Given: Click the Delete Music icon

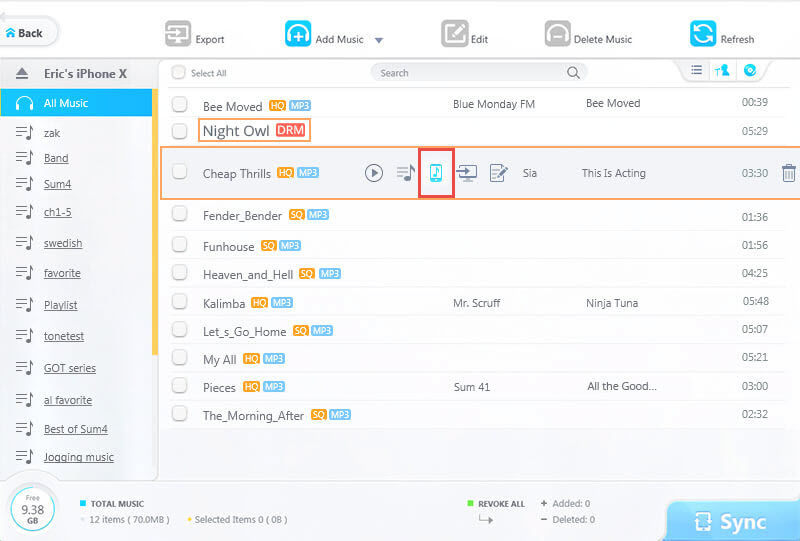Looking at the screenshot, I should 558,34.
